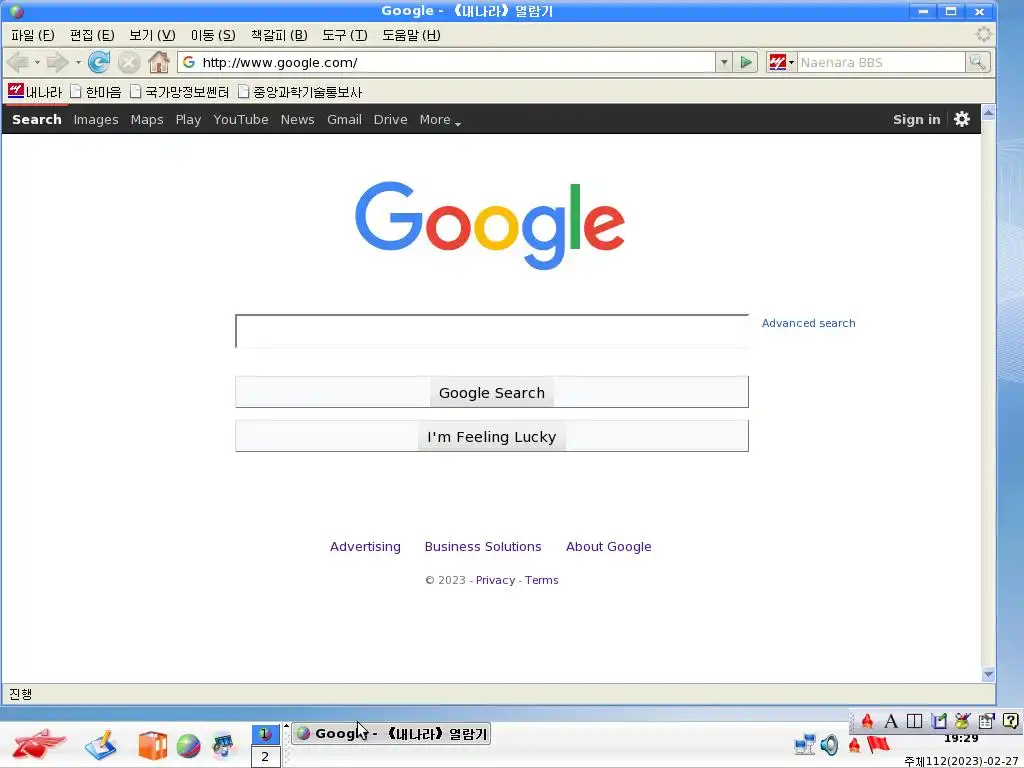Reload the page with the refresh icon
Screen dimensions: 1024x768
[x=99, y=63]
